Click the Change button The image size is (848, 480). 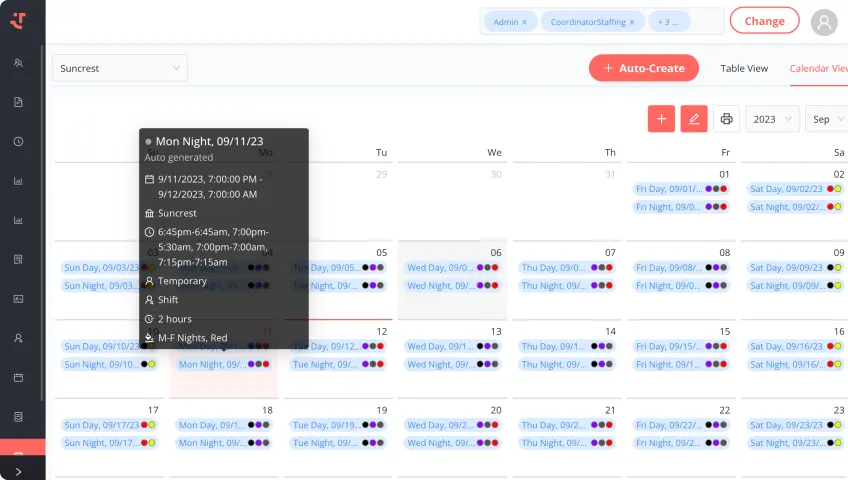(x=764, y=21)
